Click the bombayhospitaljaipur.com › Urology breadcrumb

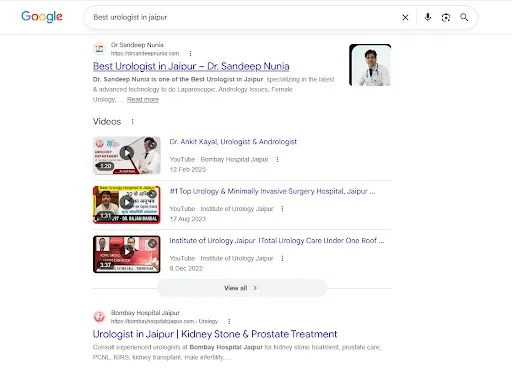[164, 321]
